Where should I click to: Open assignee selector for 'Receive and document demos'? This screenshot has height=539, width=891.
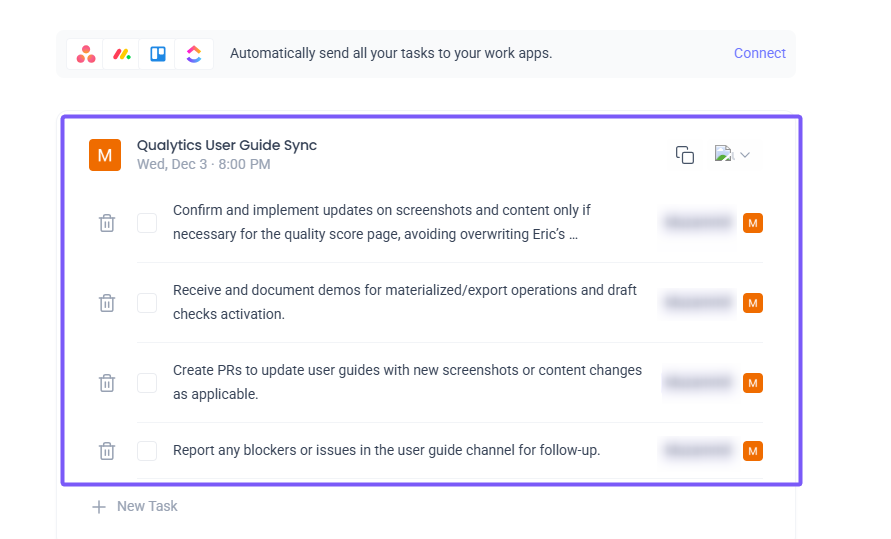click(712, 303)
